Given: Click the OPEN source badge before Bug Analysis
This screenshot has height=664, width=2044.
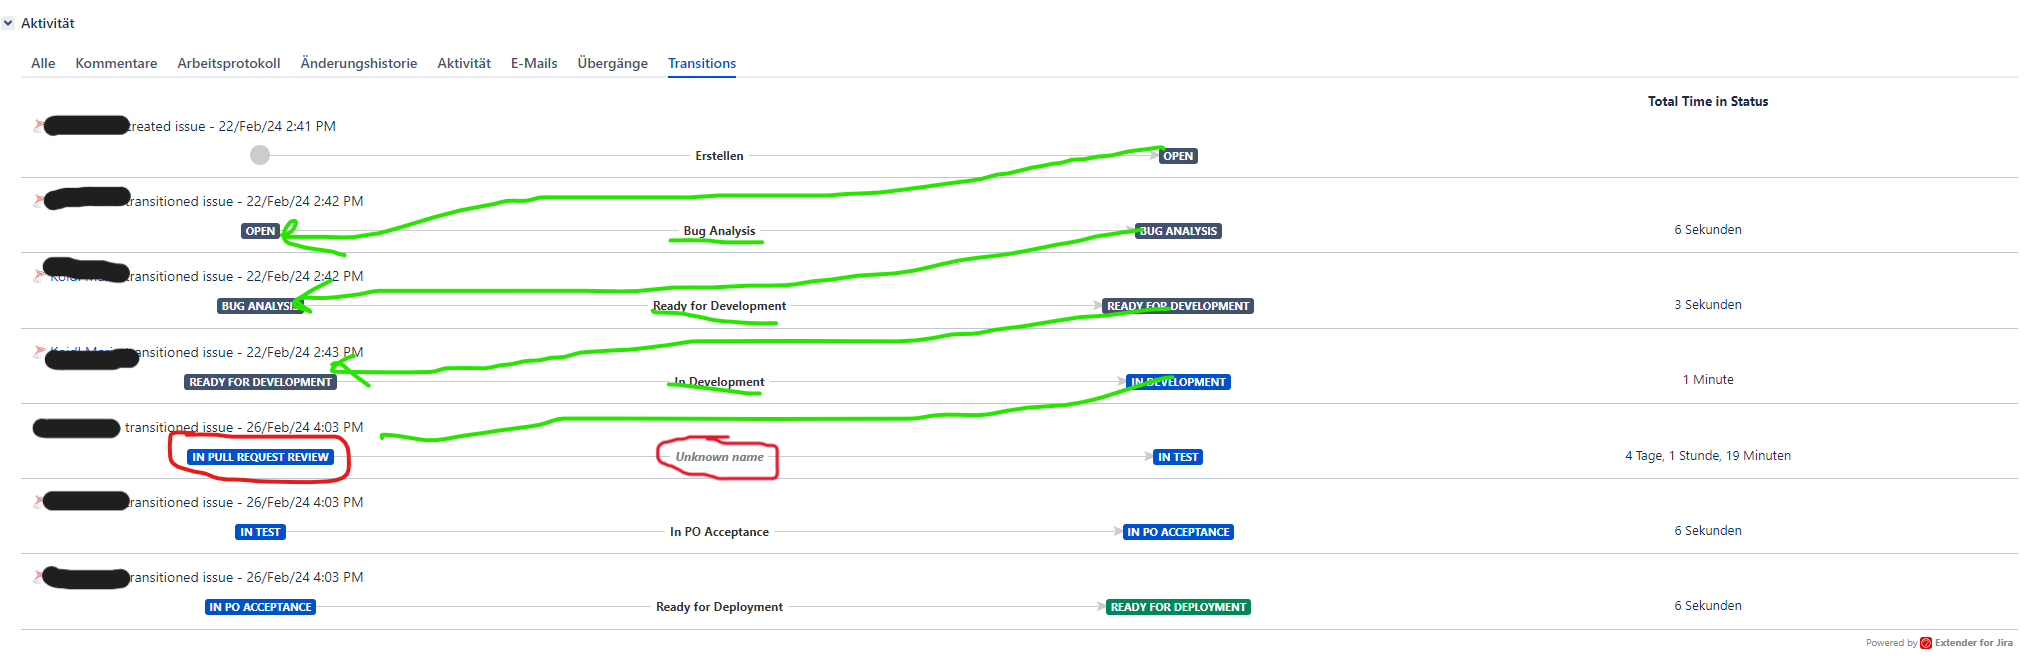Looking at the screenshot, I should point(260,231).
